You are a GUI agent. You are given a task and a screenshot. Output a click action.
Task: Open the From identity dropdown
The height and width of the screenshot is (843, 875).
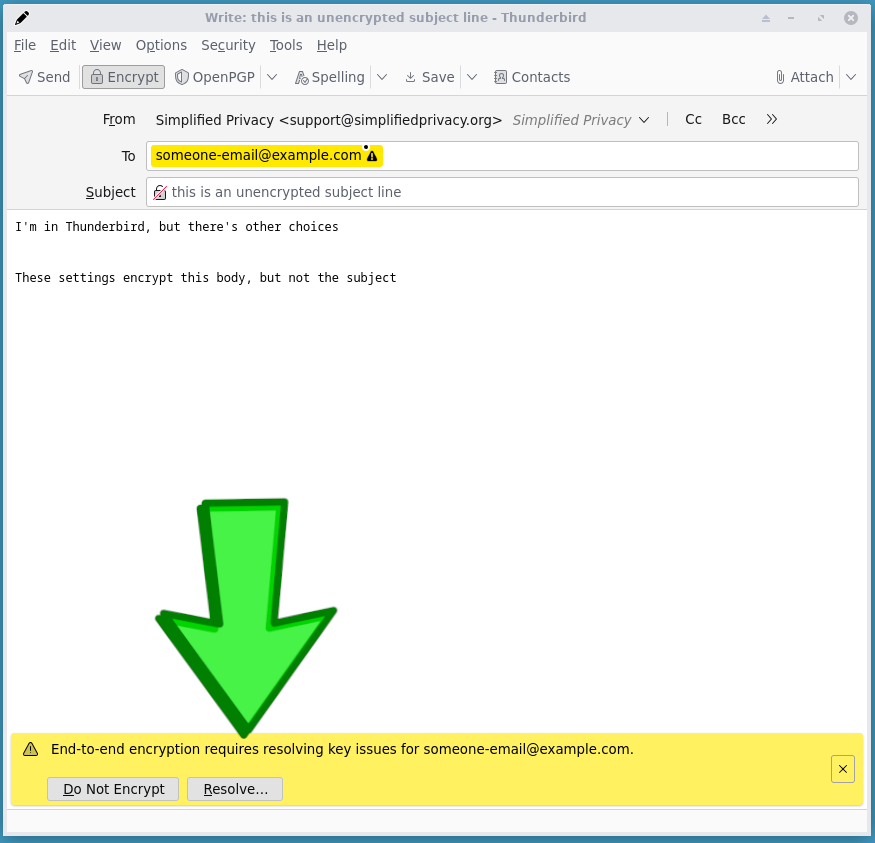643,120
